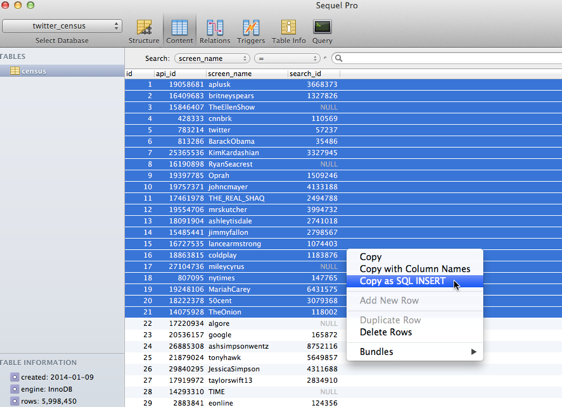Click the KimKardashian cell

click(234, 153)
